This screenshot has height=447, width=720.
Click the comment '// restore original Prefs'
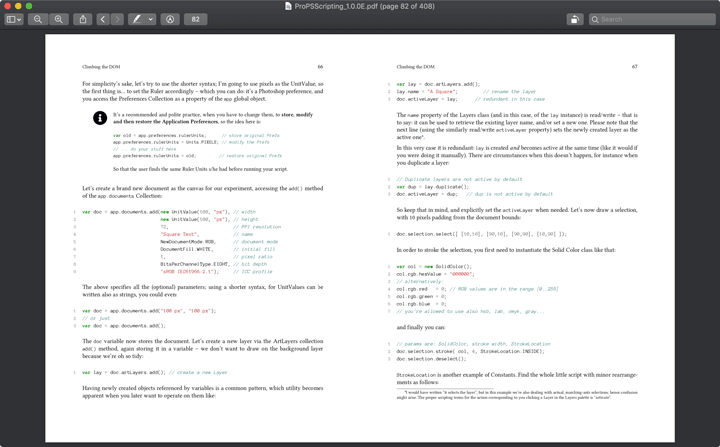(250, 156)
